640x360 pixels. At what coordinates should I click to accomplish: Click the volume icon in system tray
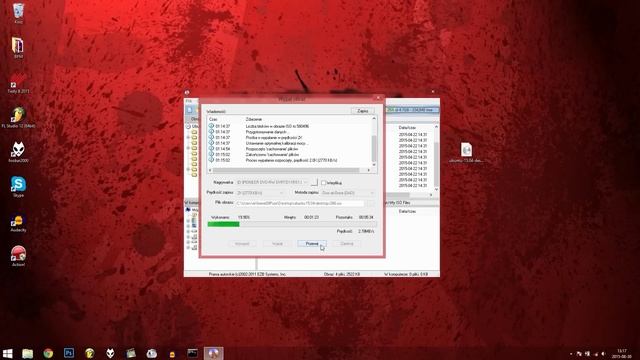(603, 354)
